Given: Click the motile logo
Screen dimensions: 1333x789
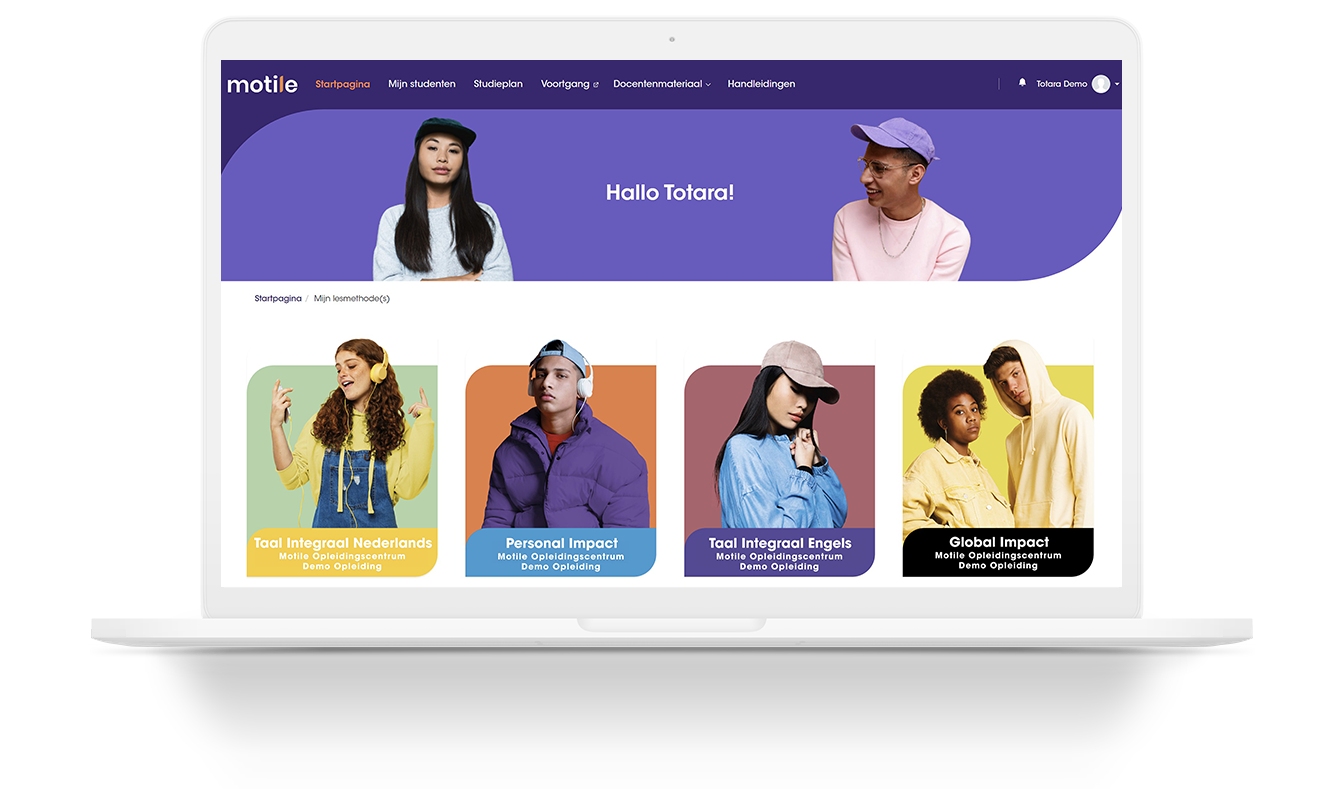Looking at the screenshot, I should (262, 85).
